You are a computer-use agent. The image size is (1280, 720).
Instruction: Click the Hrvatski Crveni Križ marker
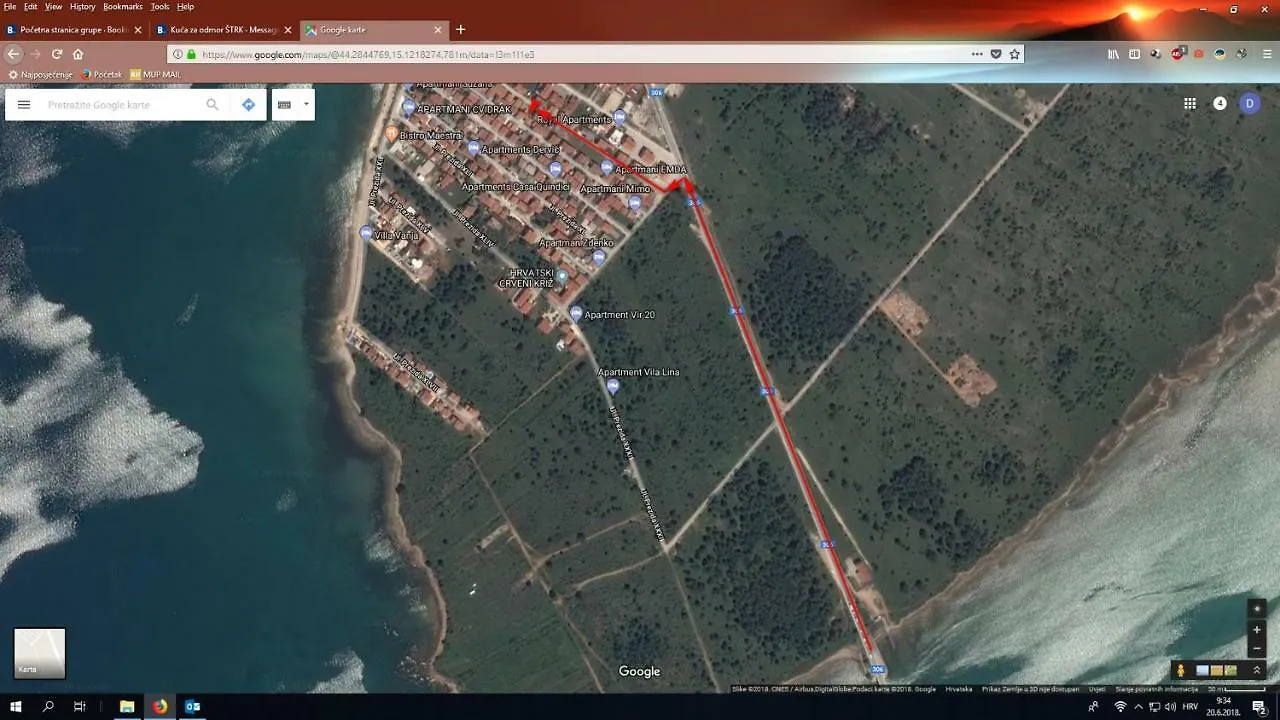(x=562, y=275)
